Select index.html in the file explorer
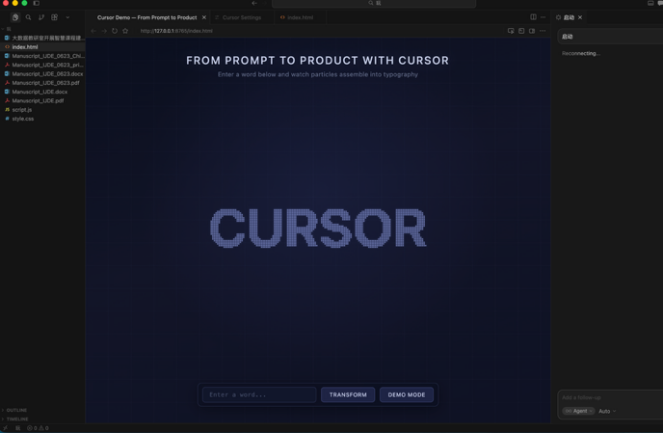This screenshot has width=663, height=433. (x=43, y=47)
